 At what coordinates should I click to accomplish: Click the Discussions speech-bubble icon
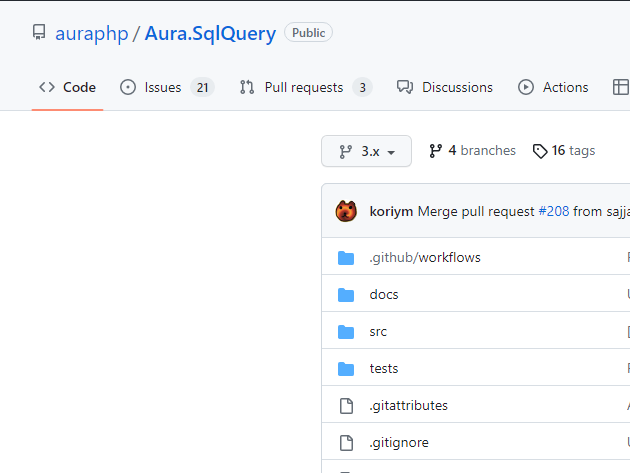(x=405, y=87)
